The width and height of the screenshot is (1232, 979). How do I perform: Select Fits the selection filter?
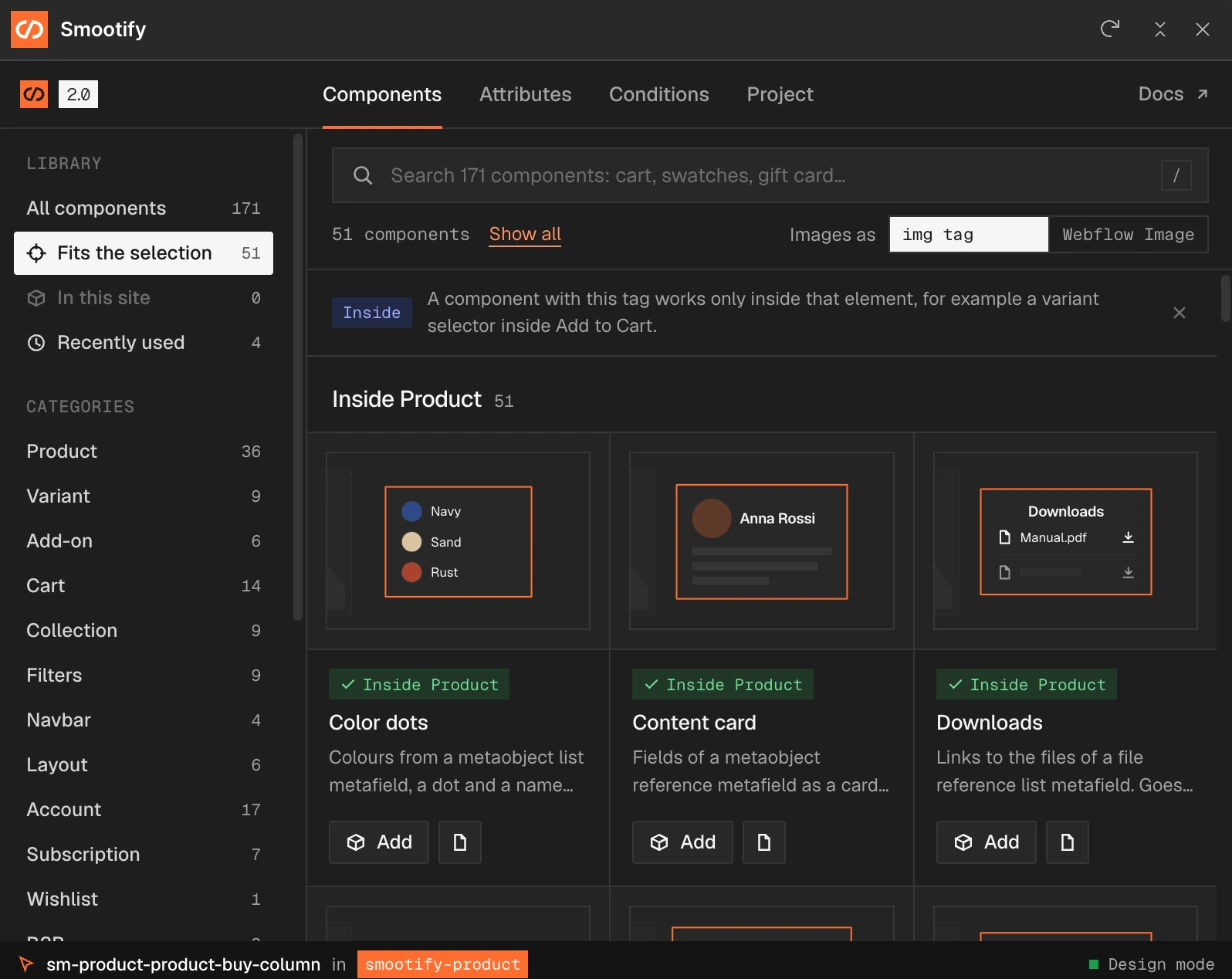click(x=143, y=253)
